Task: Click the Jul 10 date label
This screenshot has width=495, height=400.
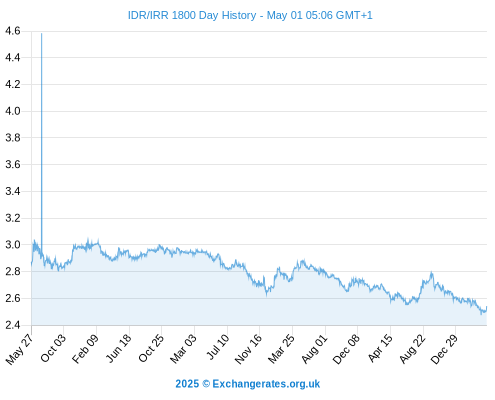Action: (218, 347)
